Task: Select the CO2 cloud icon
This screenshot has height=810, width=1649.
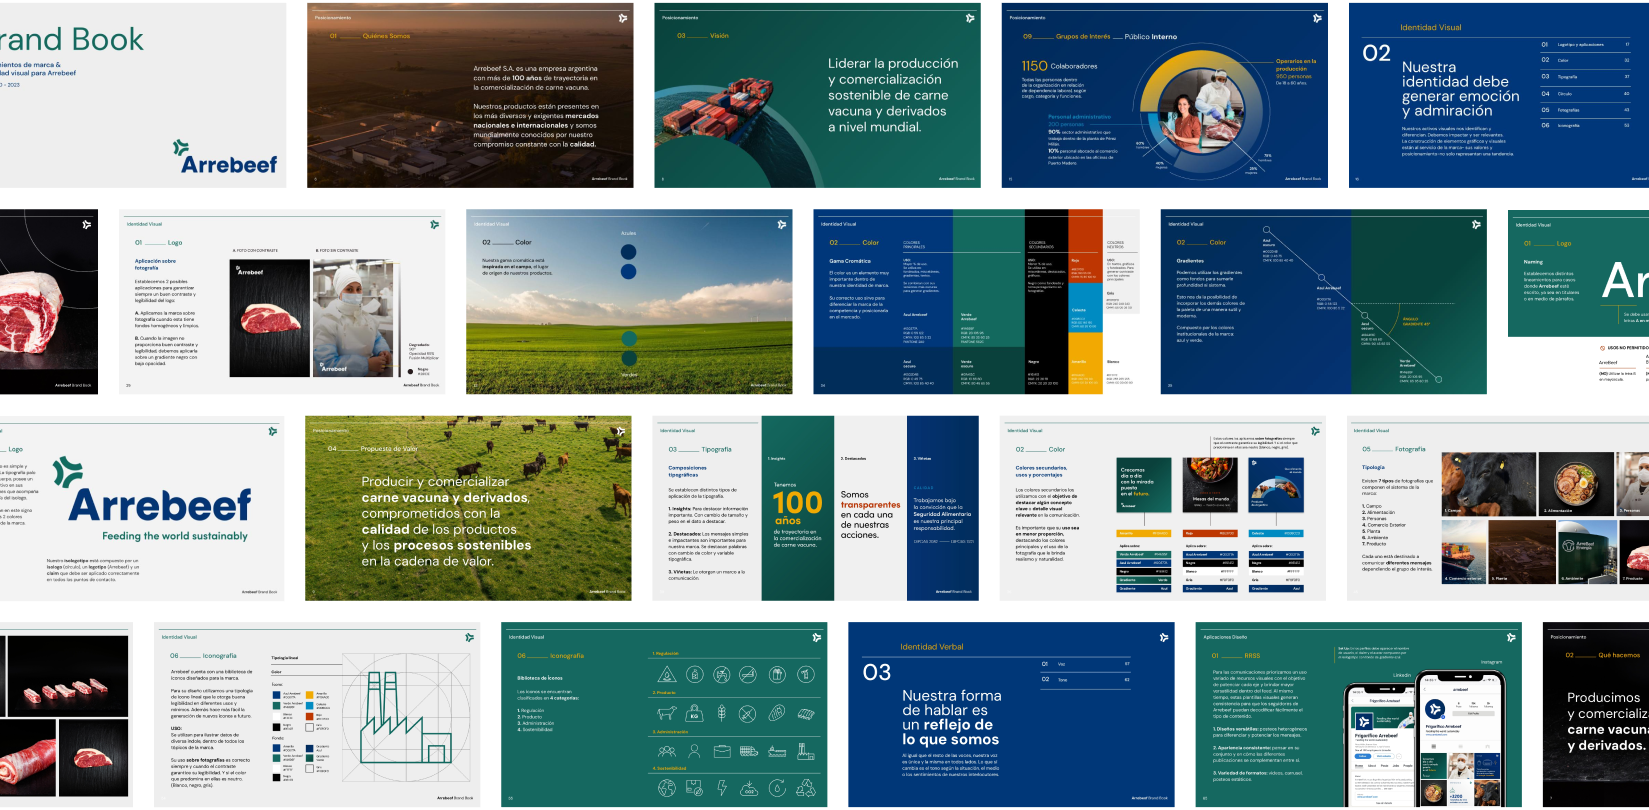Action: coord(749,790)
